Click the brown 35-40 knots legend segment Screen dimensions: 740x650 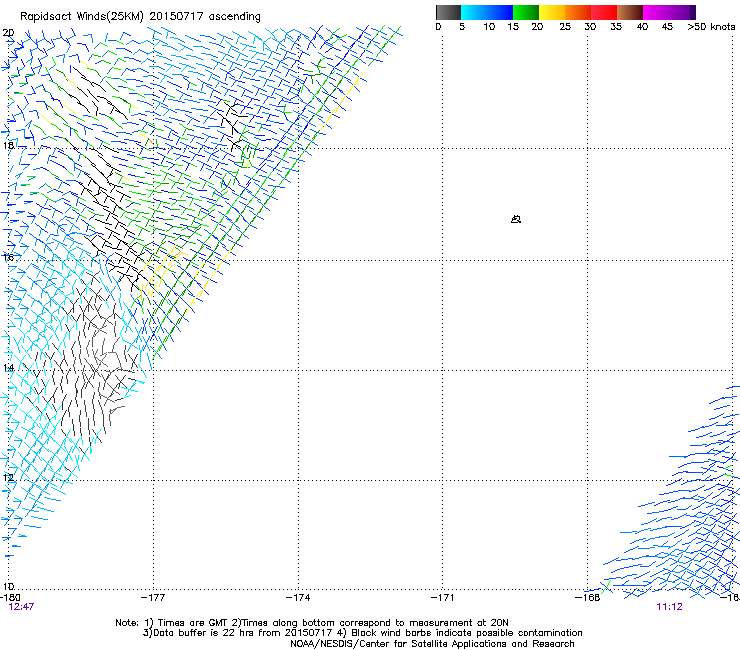(x=630, y=12)
